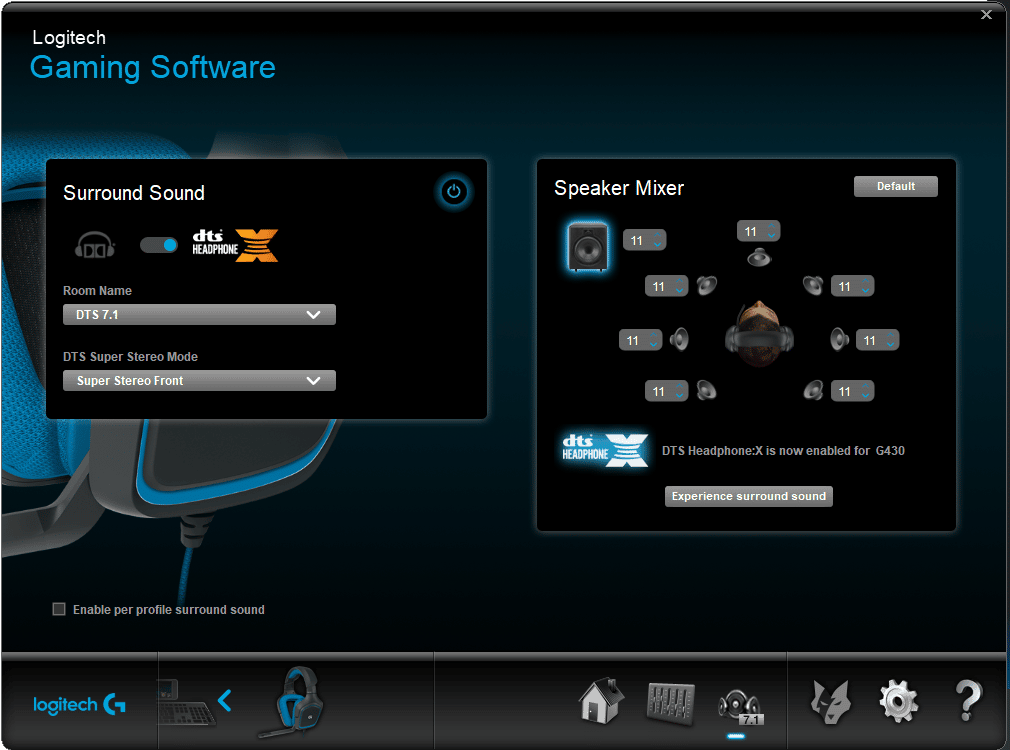Screen dimensions: 1010x750
Task: Click the listener head with headphones
Action: coord(759,334)
